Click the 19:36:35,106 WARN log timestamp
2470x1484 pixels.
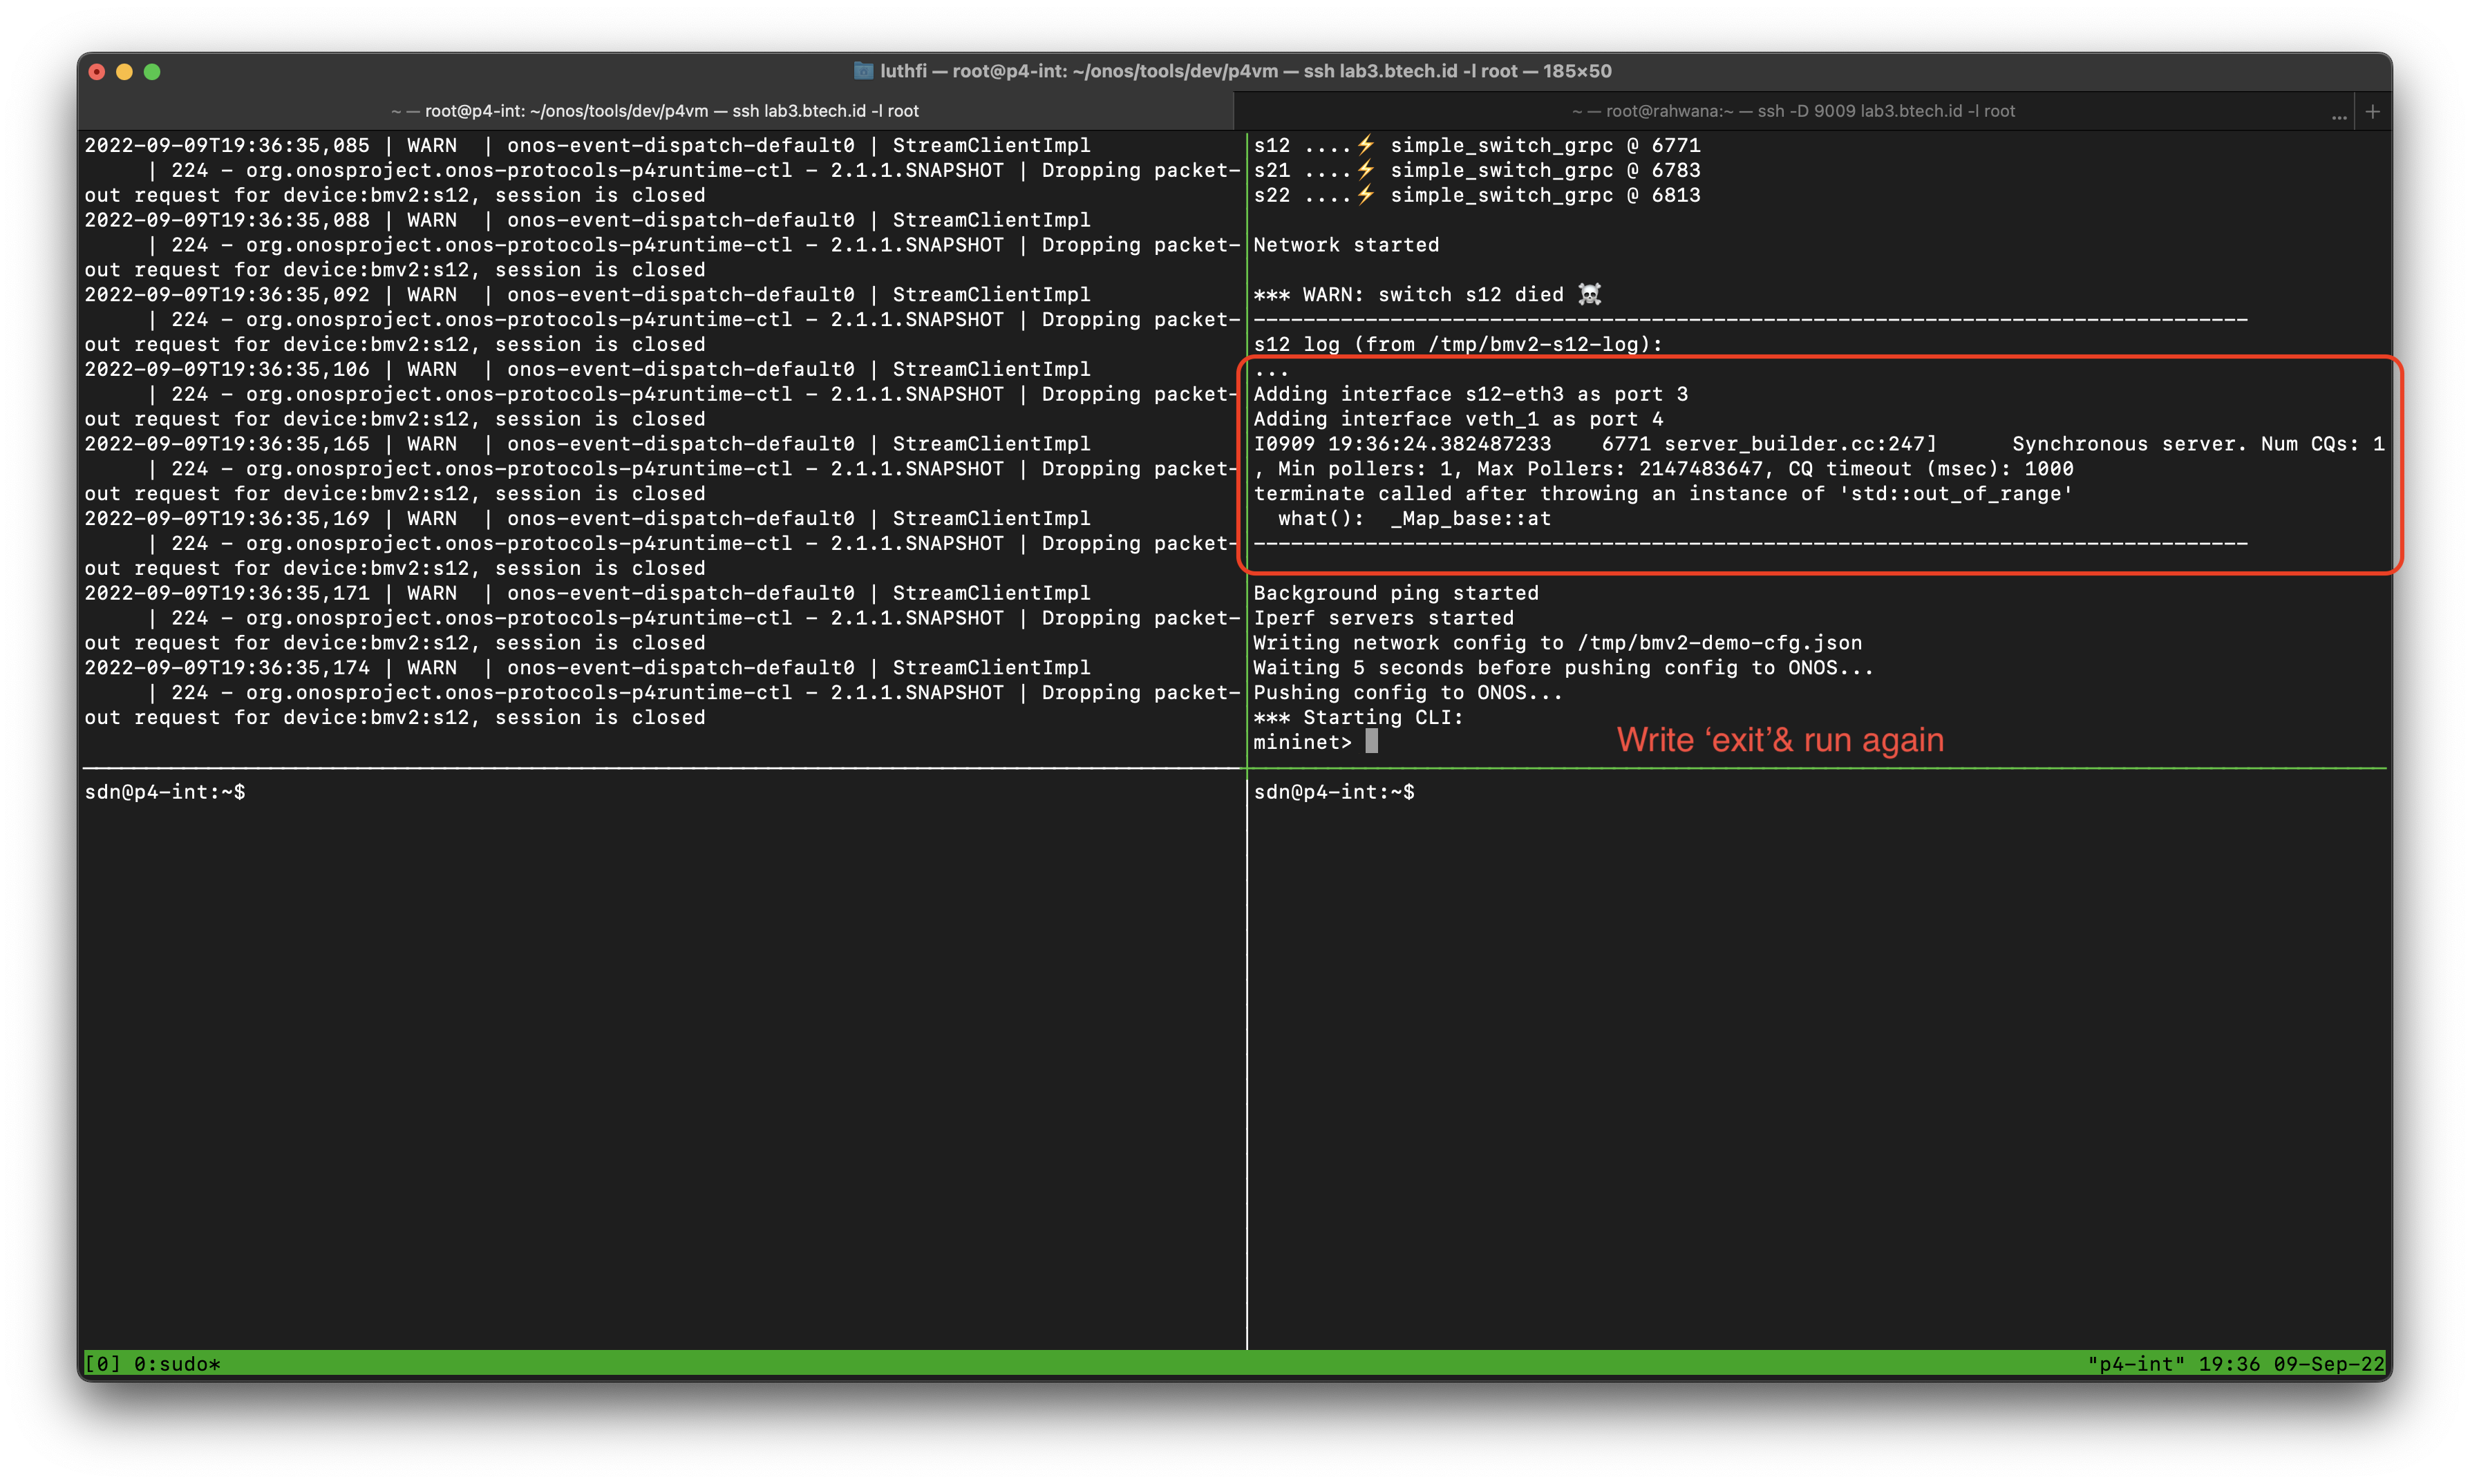click(x=227, y=370)
